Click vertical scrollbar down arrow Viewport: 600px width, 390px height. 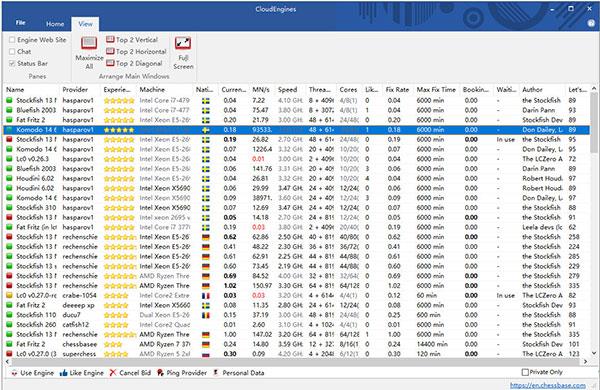click(594, 353)
